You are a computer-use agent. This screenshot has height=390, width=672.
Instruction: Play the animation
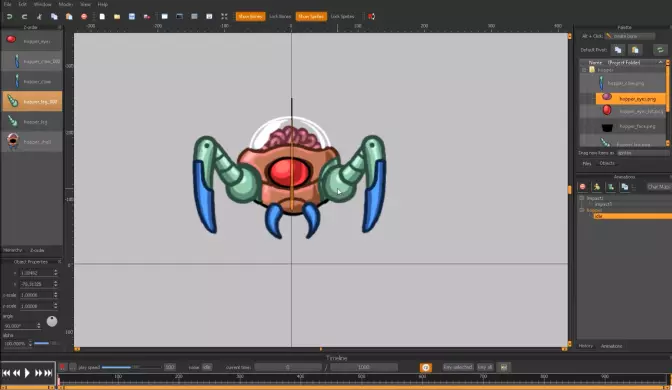click(27, 373)
